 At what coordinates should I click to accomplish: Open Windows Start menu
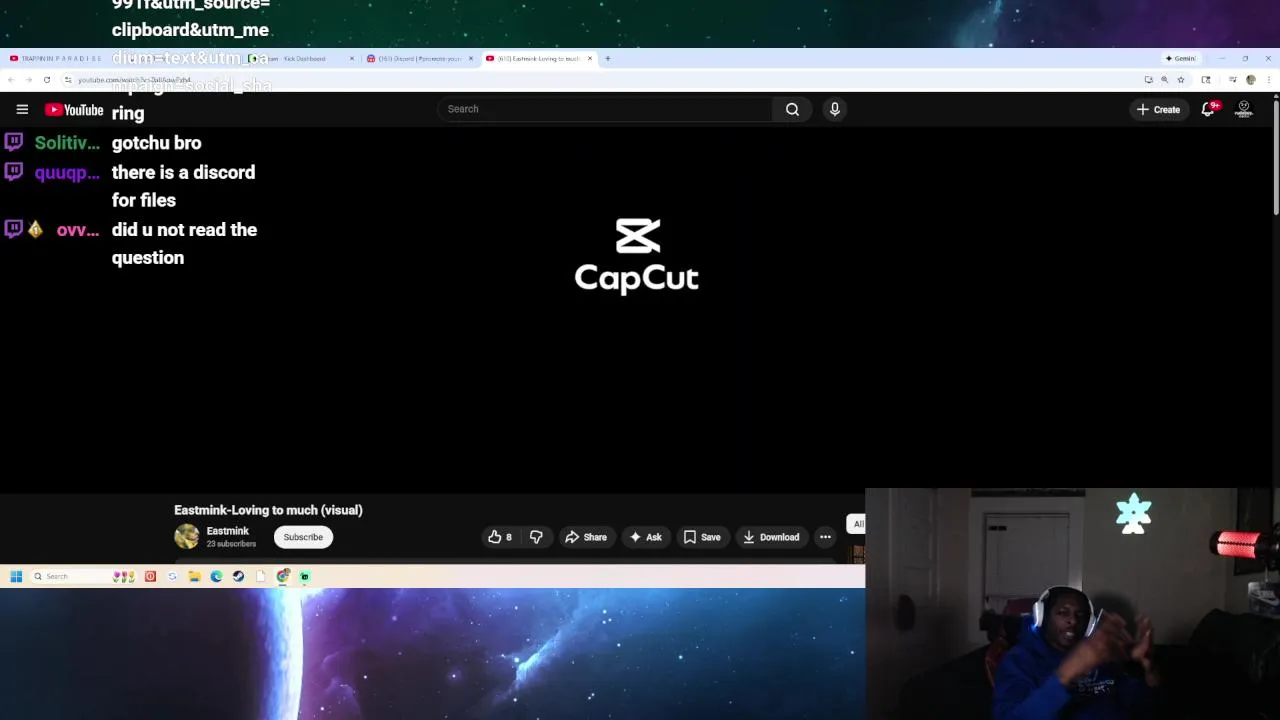[16, 576]
